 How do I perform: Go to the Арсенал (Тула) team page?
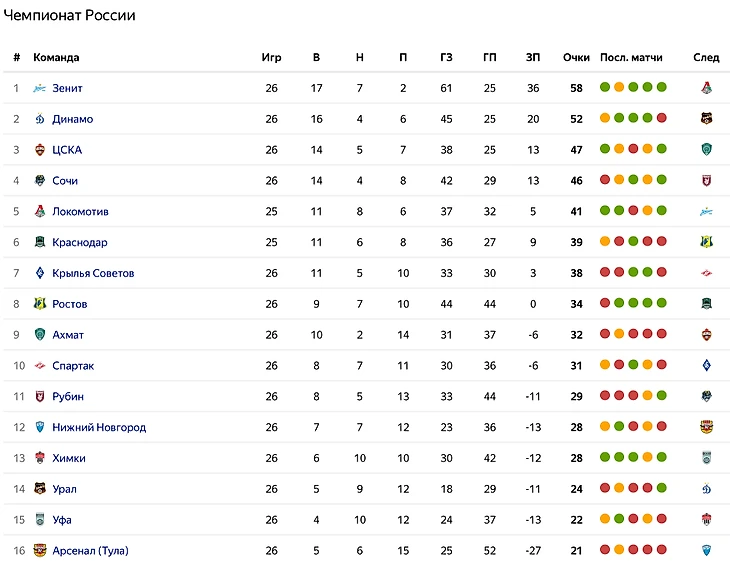90,551
